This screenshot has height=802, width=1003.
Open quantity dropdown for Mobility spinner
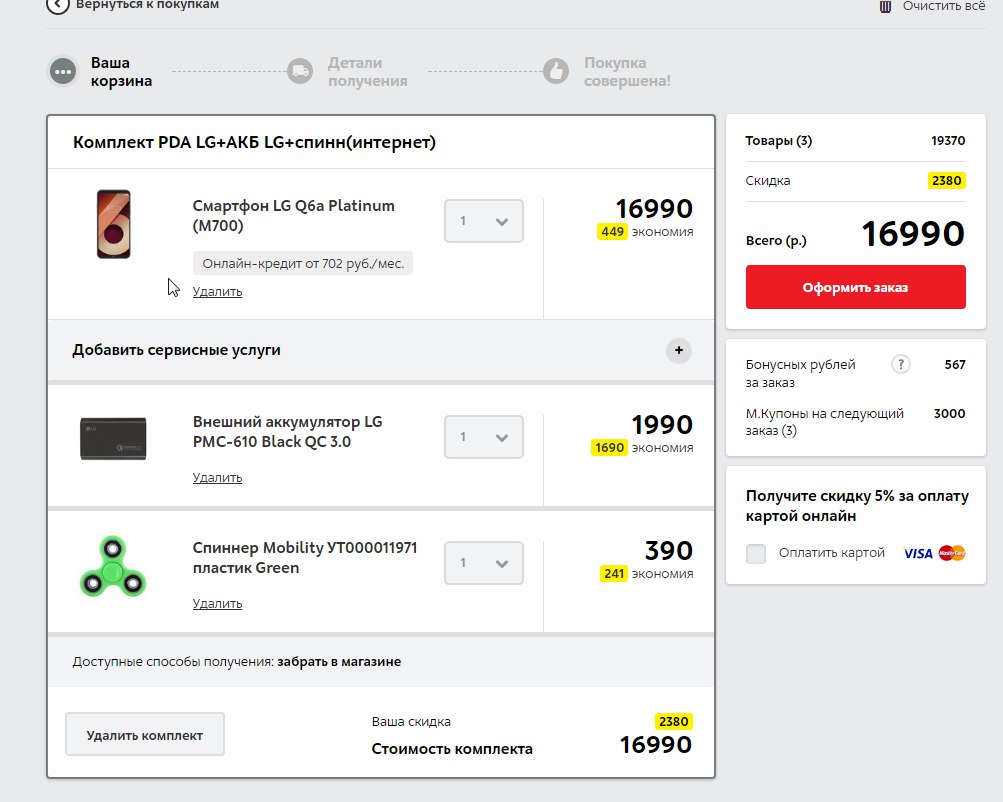(484, 563)
